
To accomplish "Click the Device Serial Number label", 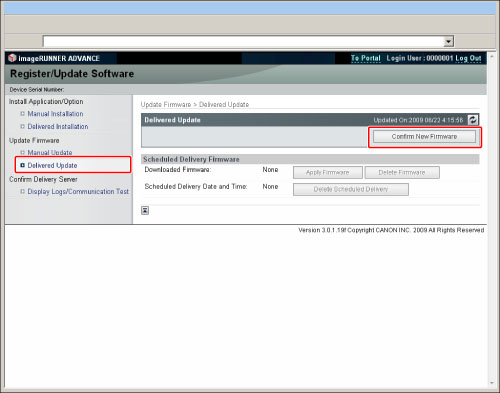I will pos(37,89).
